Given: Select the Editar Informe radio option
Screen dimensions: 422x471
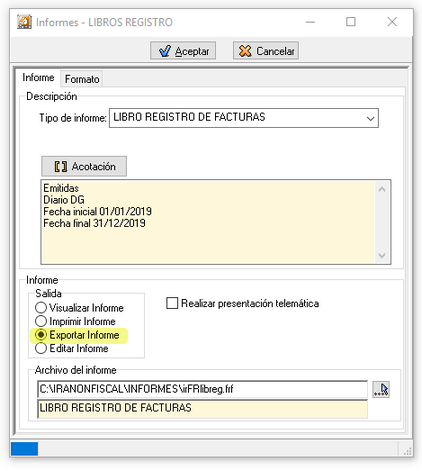Looking at the screenshot, I should tap(72, 348).
